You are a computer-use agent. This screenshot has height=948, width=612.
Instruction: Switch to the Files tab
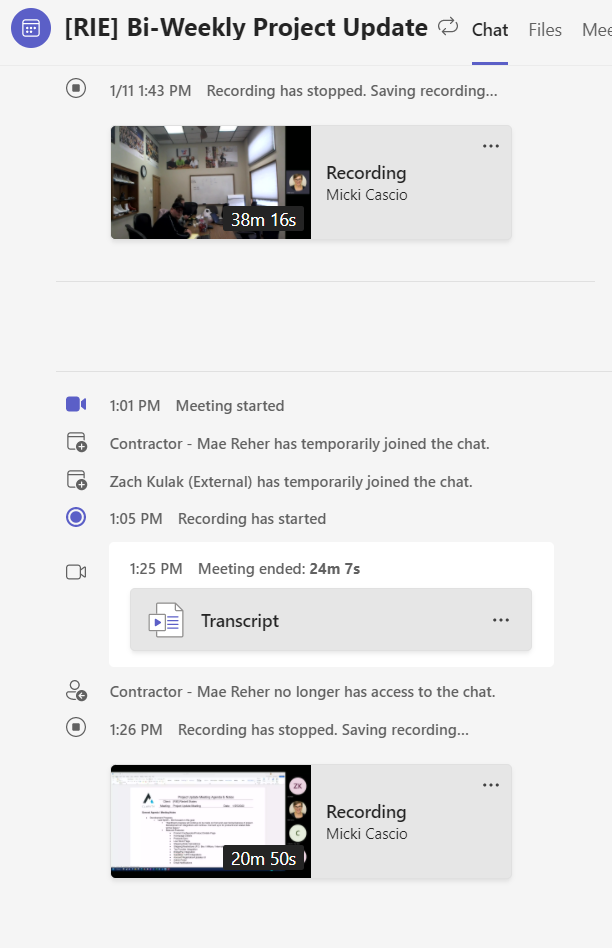(545, 30)
